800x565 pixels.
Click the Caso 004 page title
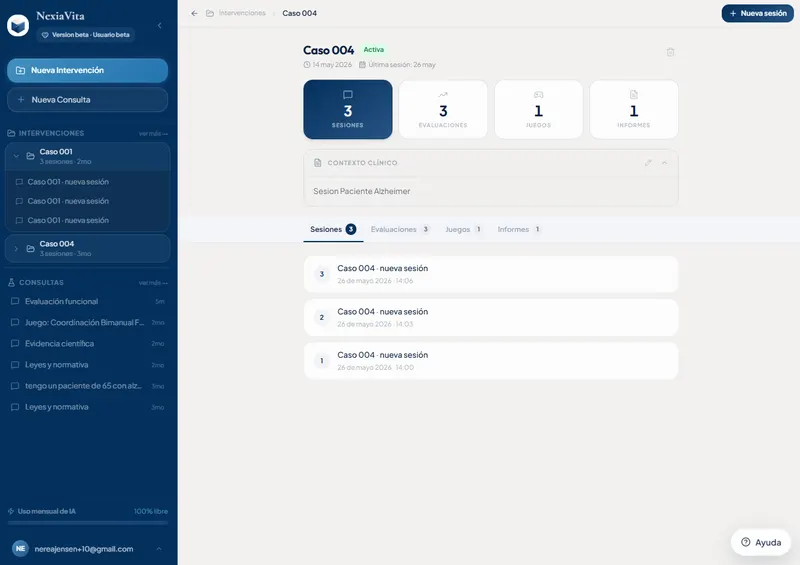(329, 50)
